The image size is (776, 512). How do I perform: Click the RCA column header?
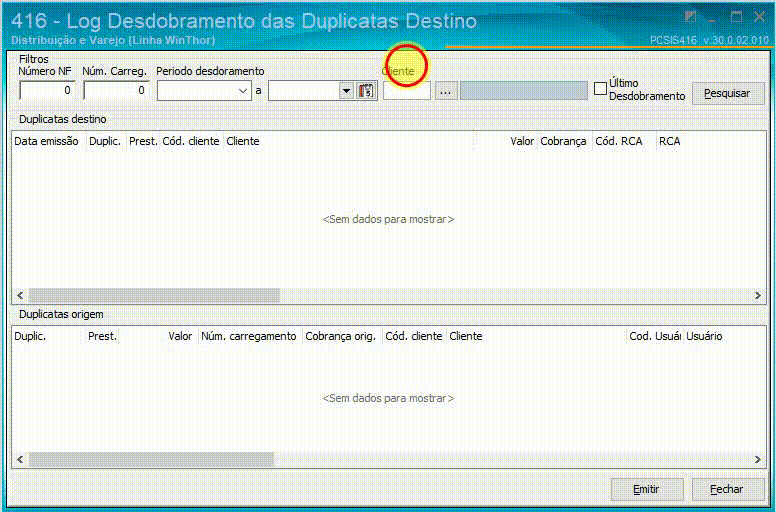[711, 141]
